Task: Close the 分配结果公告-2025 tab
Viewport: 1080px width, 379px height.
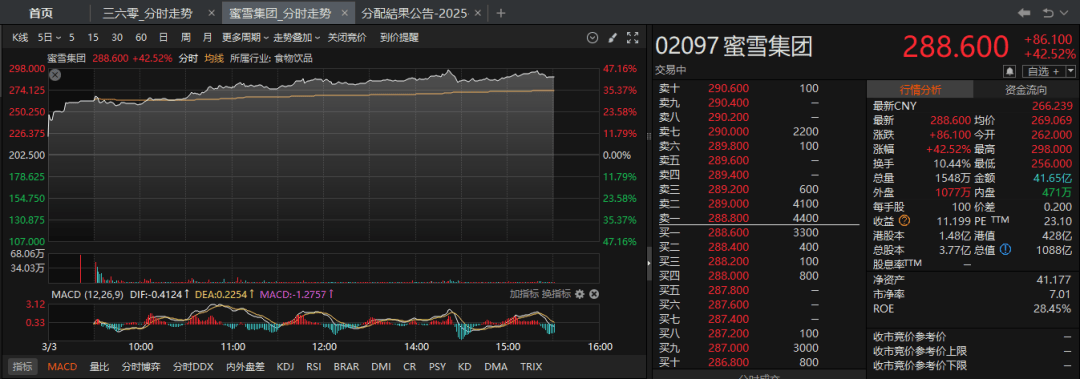Action: tap(477, 13)
